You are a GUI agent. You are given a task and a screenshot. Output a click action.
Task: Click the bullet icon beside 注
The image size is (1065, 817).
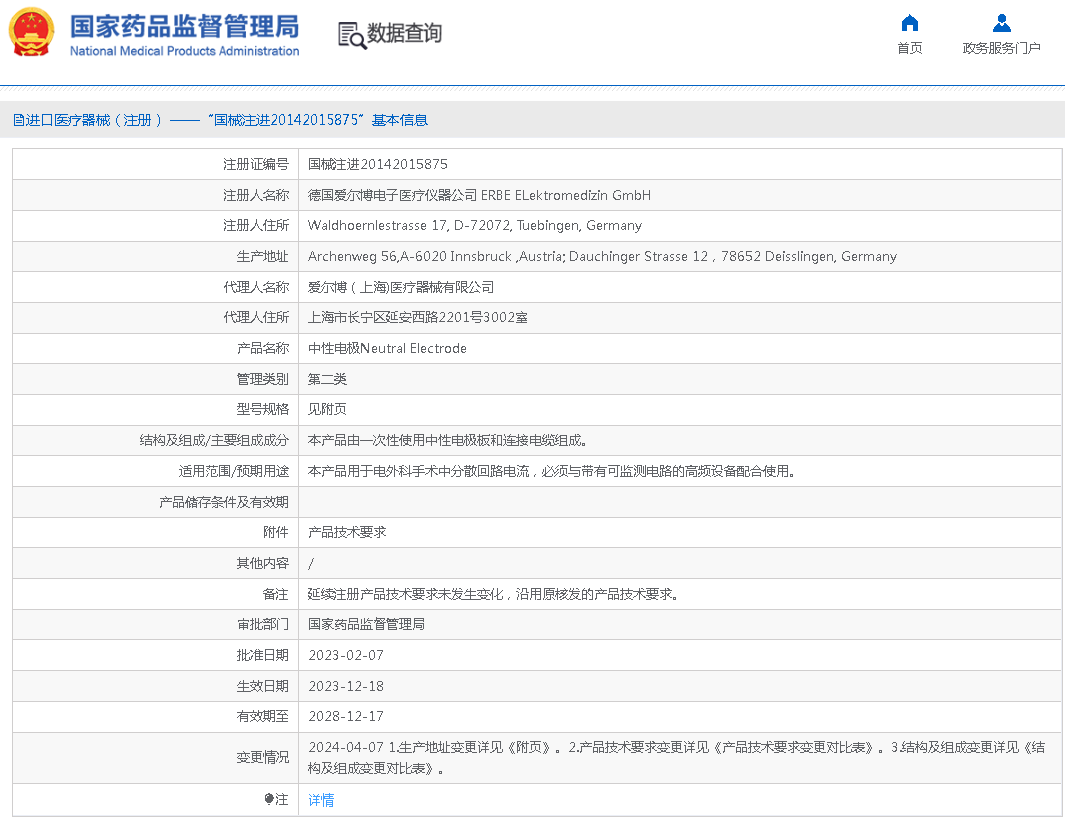[269, 799]
